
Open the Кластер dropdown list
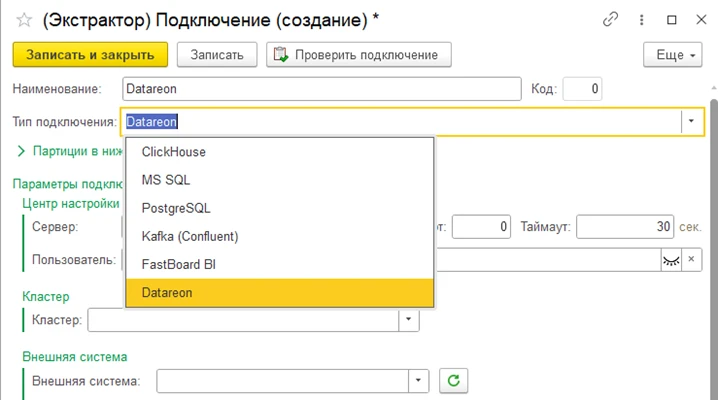pos(408,320)
